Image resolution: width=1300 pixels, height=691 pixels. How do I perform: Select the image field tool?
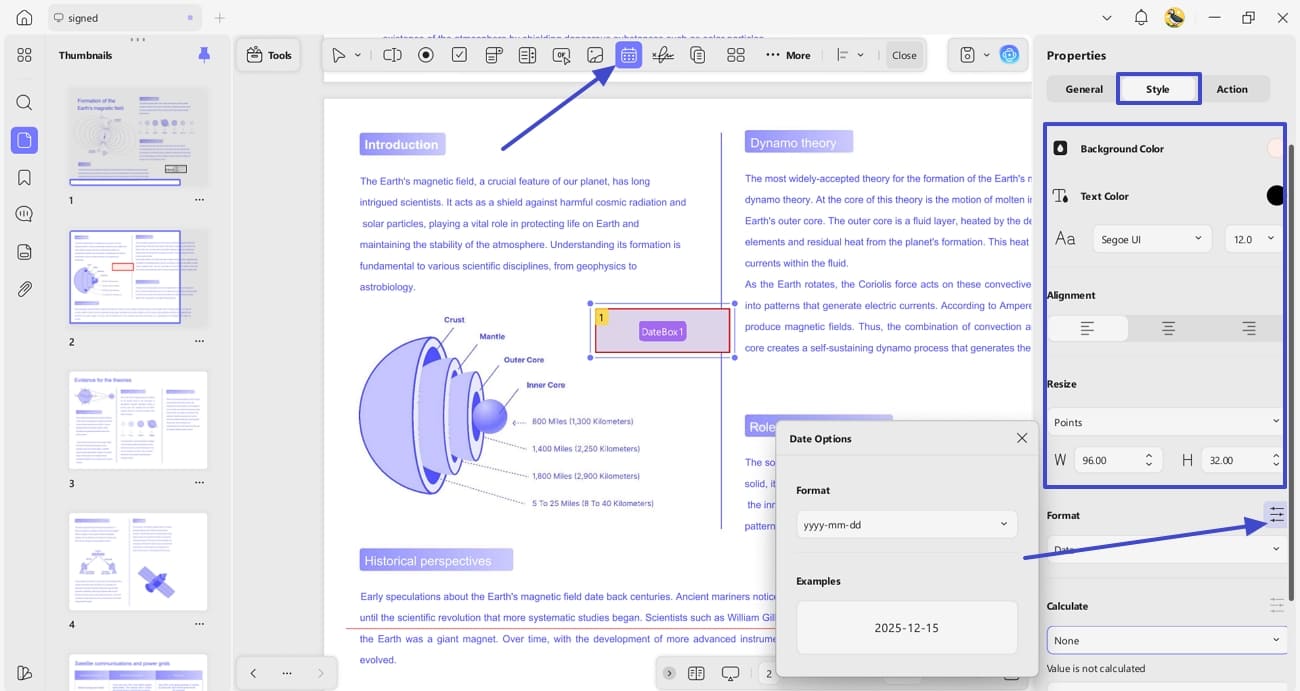coord(595,55)
